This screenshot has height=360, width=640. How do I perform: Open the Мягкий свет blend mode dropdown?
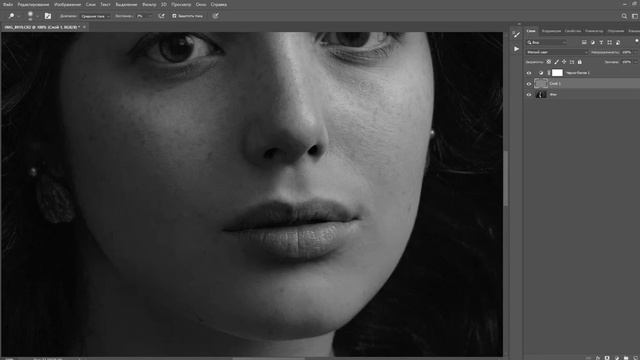click(557, 52)
